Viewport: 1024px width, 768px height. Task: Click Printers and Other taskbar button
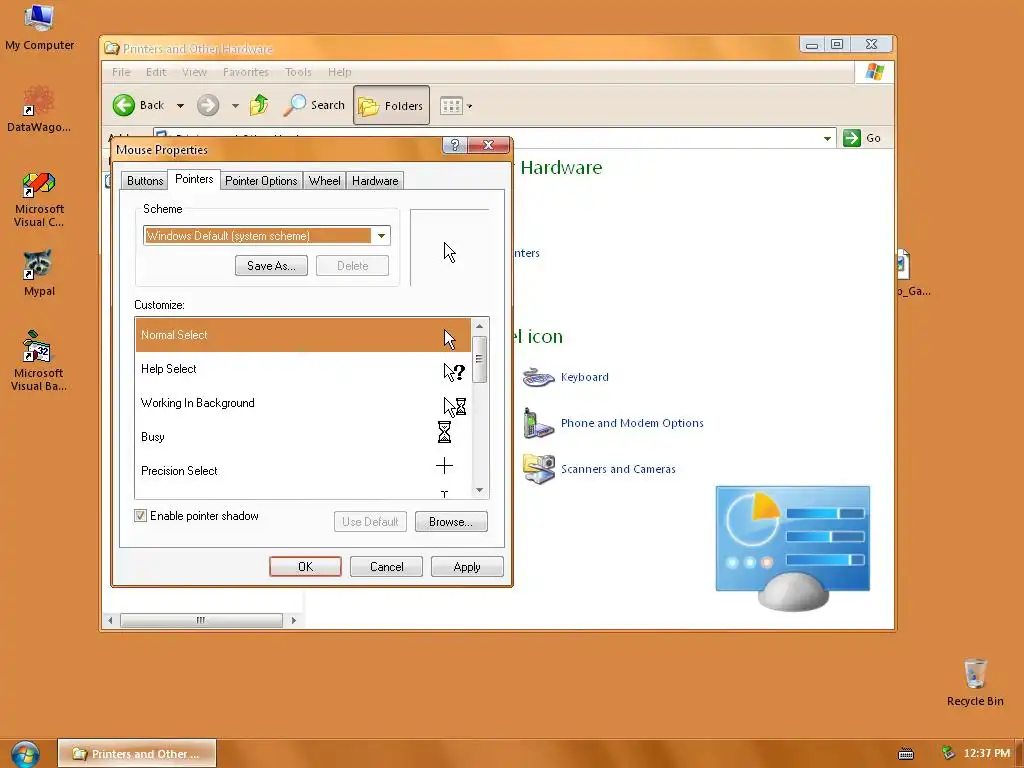[136, 754]
